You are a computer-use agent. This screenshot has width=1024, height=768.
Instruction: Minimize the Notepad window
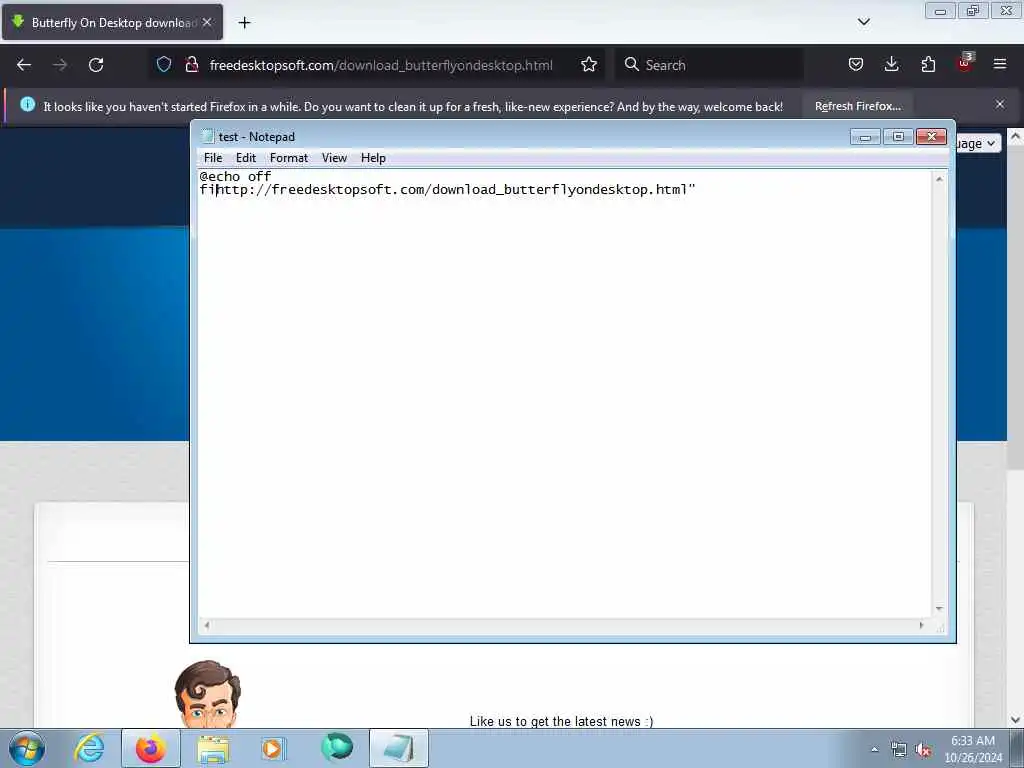[865, 136]
